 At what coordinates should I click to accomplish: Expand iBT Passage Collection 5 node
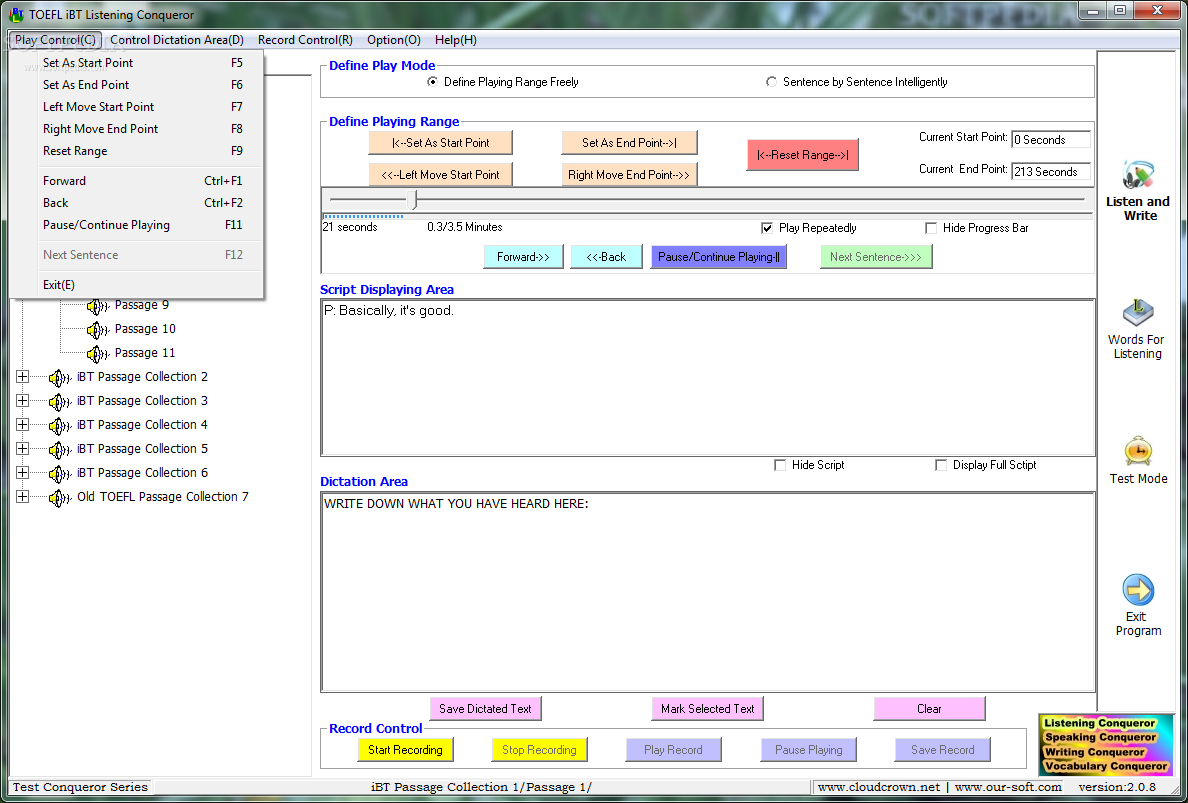pyautogui.click(x=23, y=448)
